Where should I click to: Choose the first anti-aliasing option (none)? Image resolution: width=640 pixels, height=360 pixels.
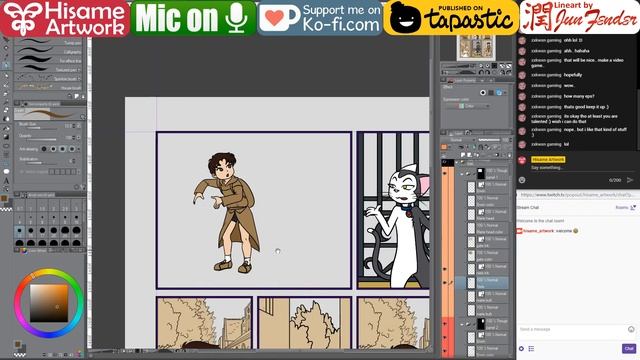(44, 149)
